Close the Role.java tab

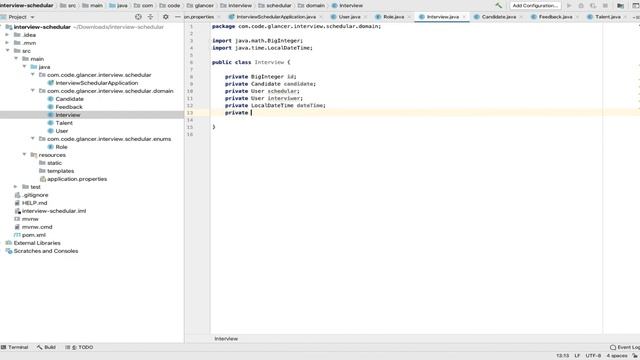pyautogui.click(x=409, y=17)
